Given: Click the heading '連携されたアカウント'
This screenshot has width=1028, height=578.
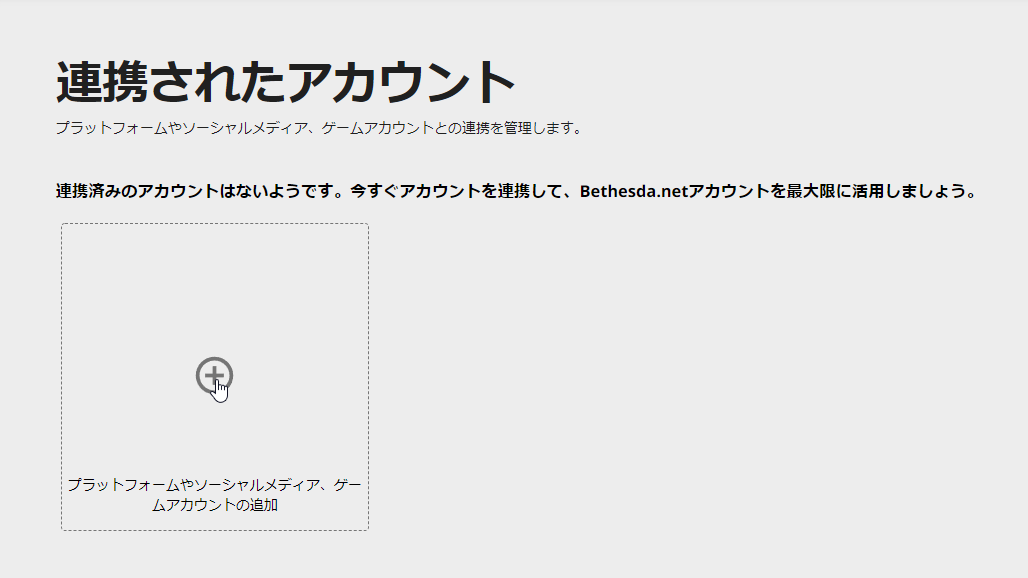Looking at the screenshot, I should (x=285, y=82).
